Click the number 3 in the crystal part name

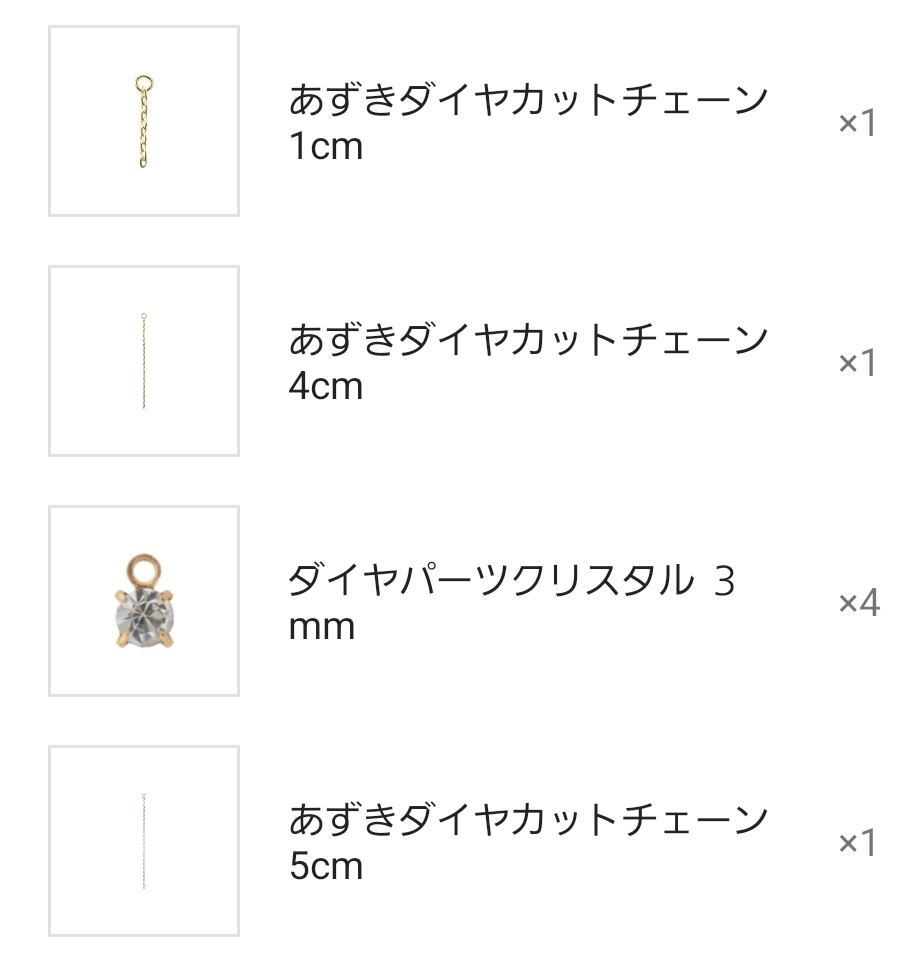[x=725, y=581]
